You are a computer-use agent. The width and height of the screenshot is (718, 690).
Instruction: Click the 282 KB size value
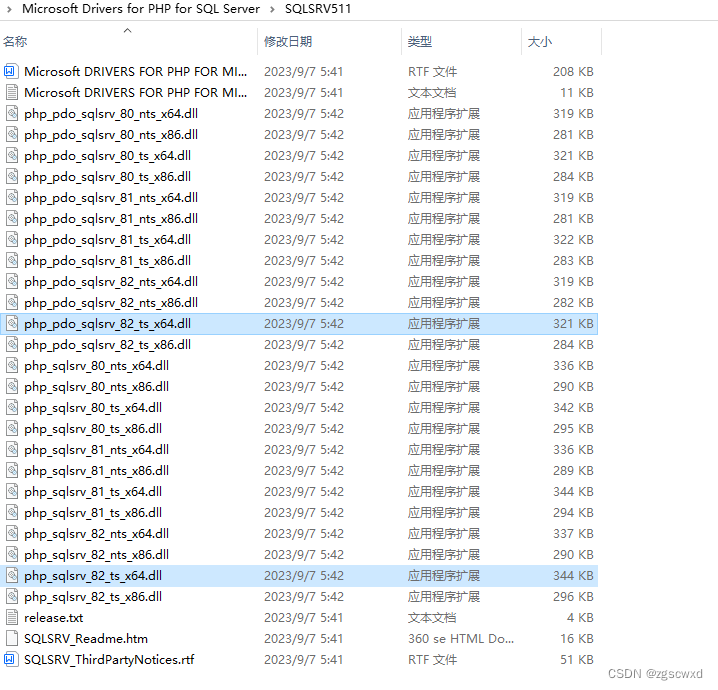573,303
